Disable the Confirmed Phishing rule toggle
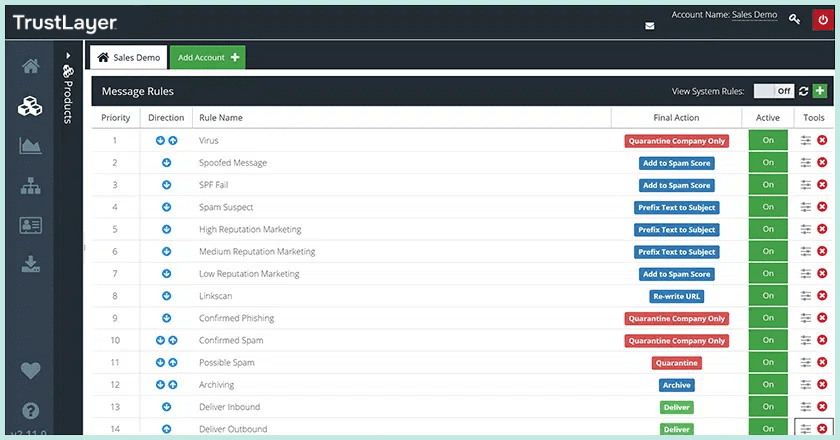The width and height of the screenshot is (840, 440). (768, 318)
